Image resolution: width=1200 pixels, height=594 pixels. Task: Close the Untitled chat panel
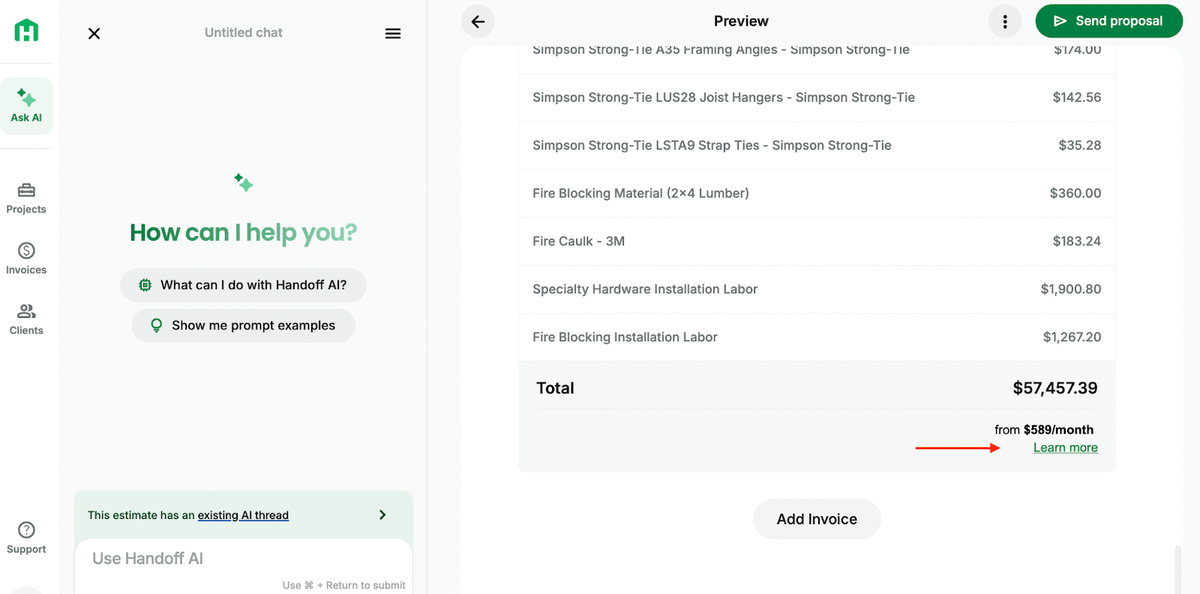pos(94,33)
